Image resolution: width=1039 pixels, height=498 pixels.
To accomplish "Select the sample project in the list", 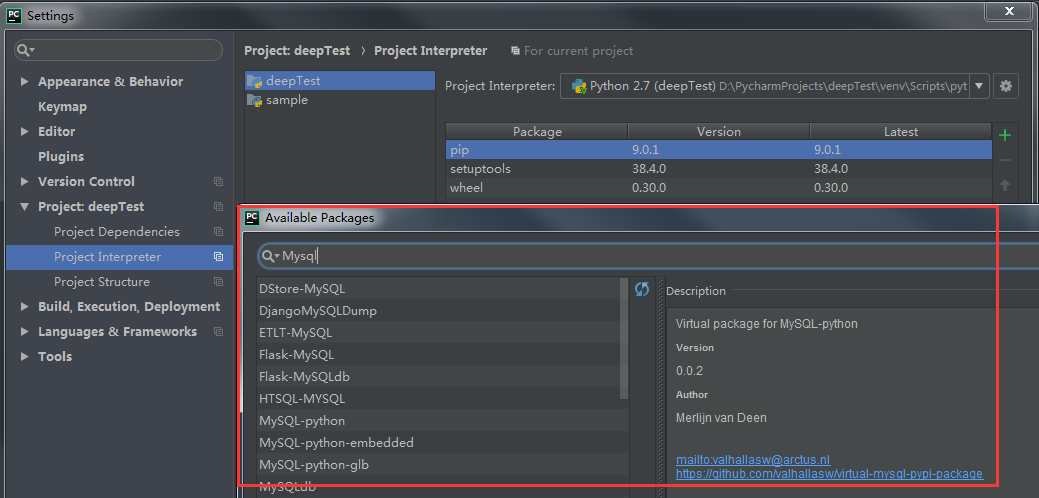I will coord(340,101).
